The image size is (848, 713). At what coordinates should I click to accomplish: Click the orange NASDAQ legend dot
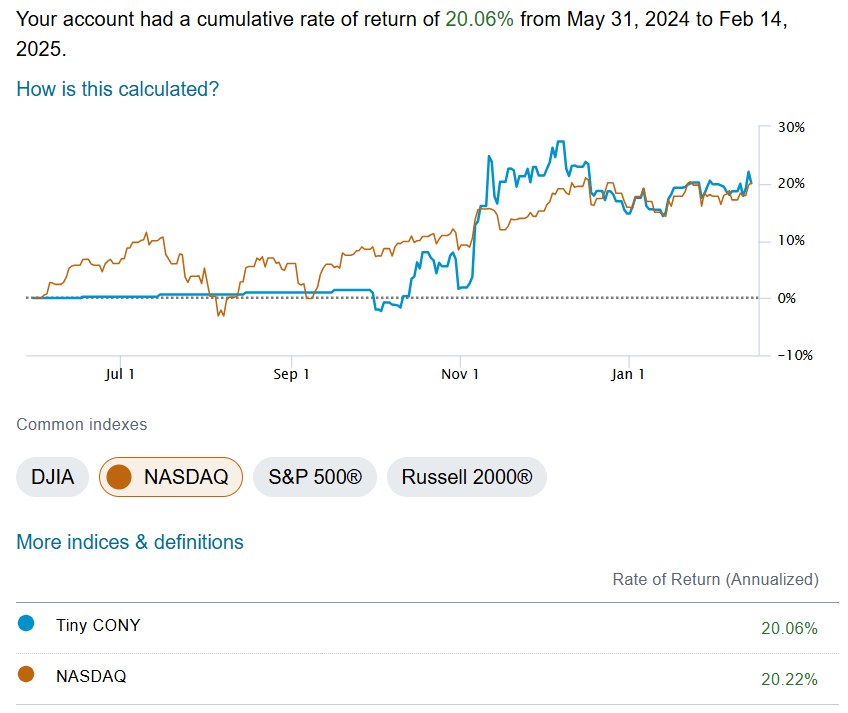[x=26, y=674]
